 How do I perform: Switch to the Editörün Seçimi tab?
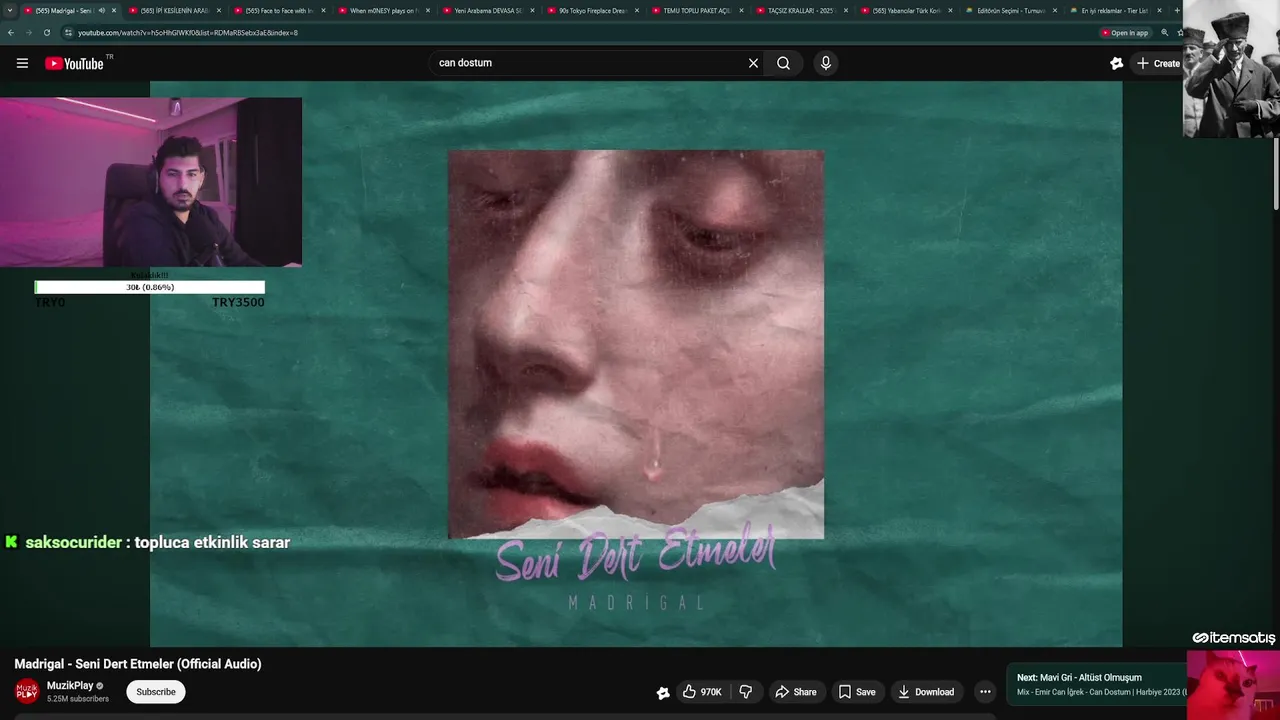[1011, 10]
